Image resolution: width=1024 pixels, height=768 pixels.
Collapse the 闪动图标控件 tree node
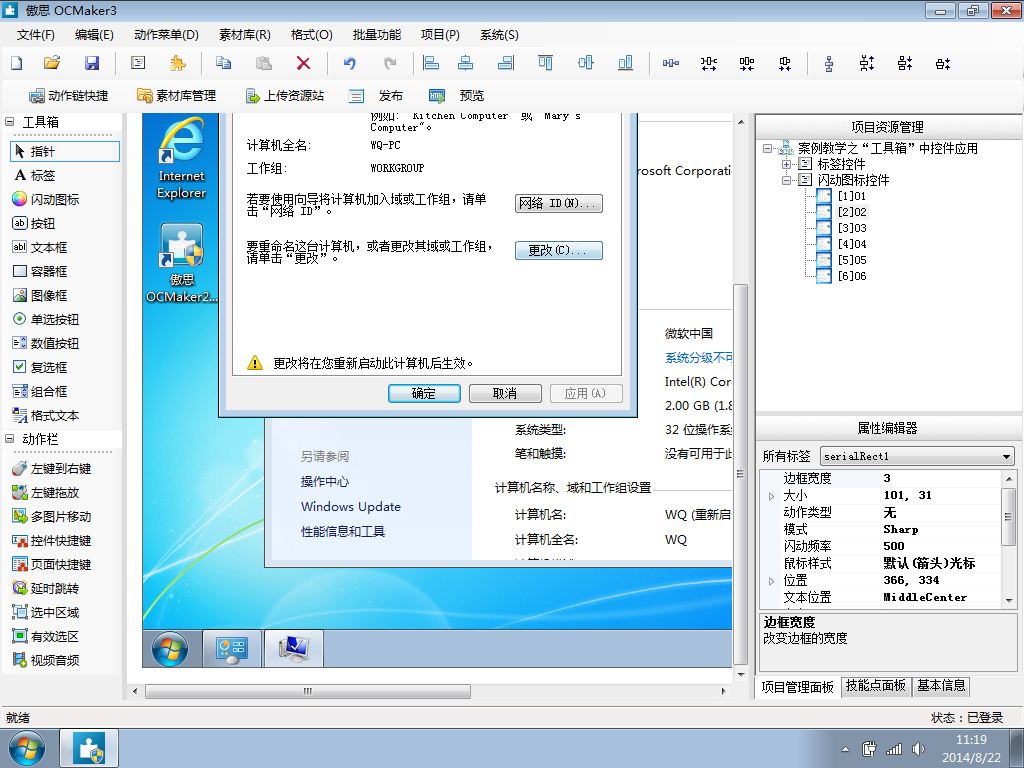click(x=787, y=180)
